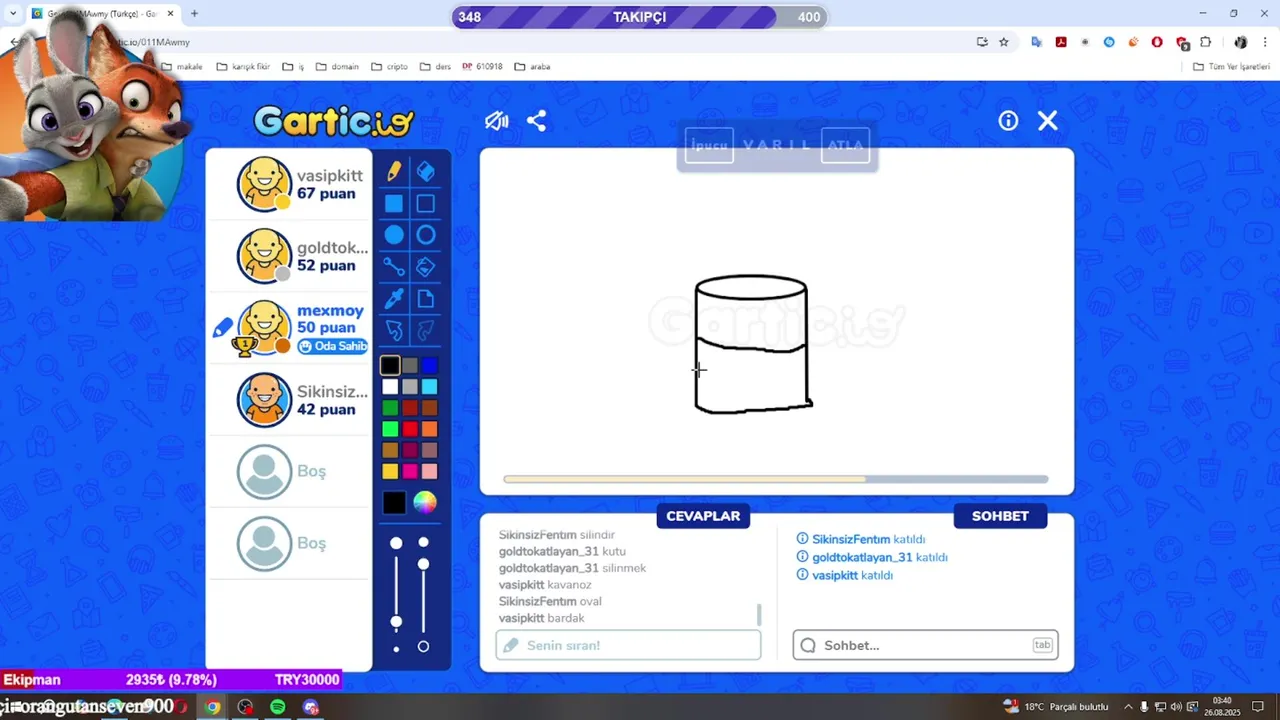Select the paint bucket fill tool
This screenshot has height=720, width=1280.
(425, 267)
